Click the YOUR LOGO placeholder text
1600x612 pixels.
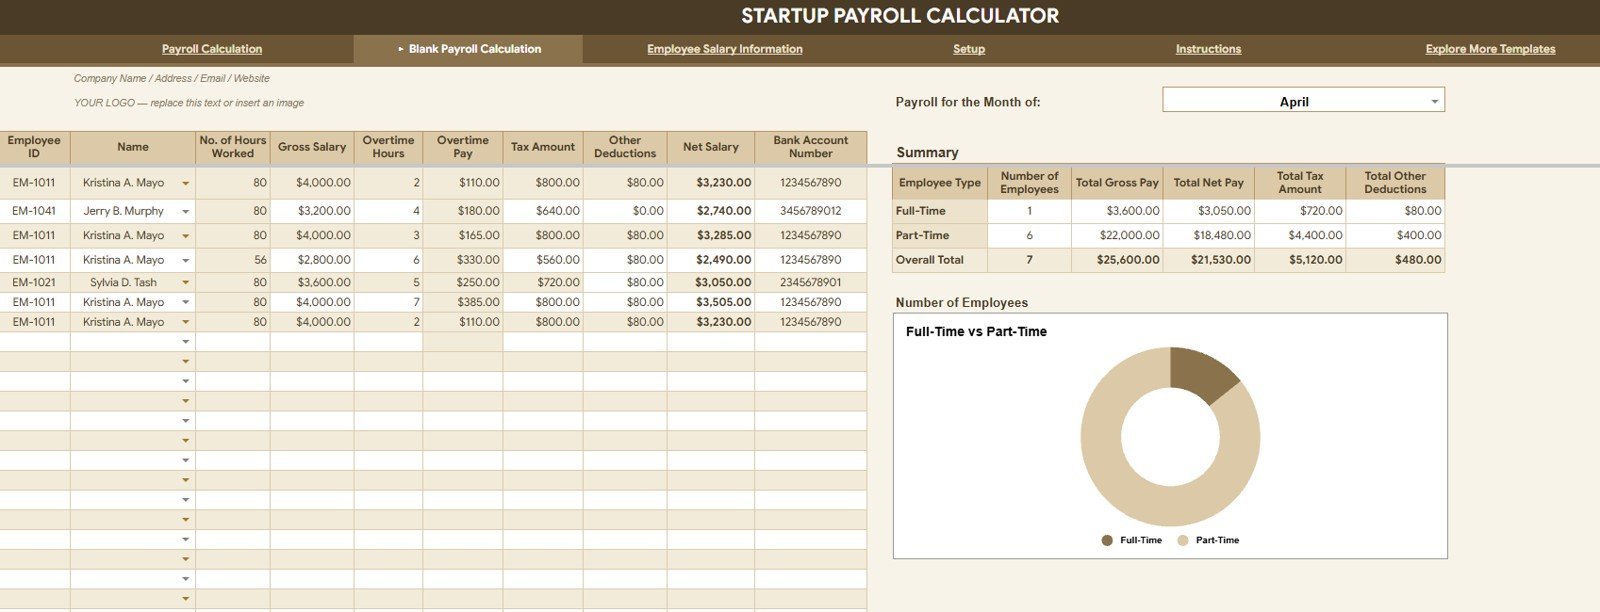coord(189,103)
